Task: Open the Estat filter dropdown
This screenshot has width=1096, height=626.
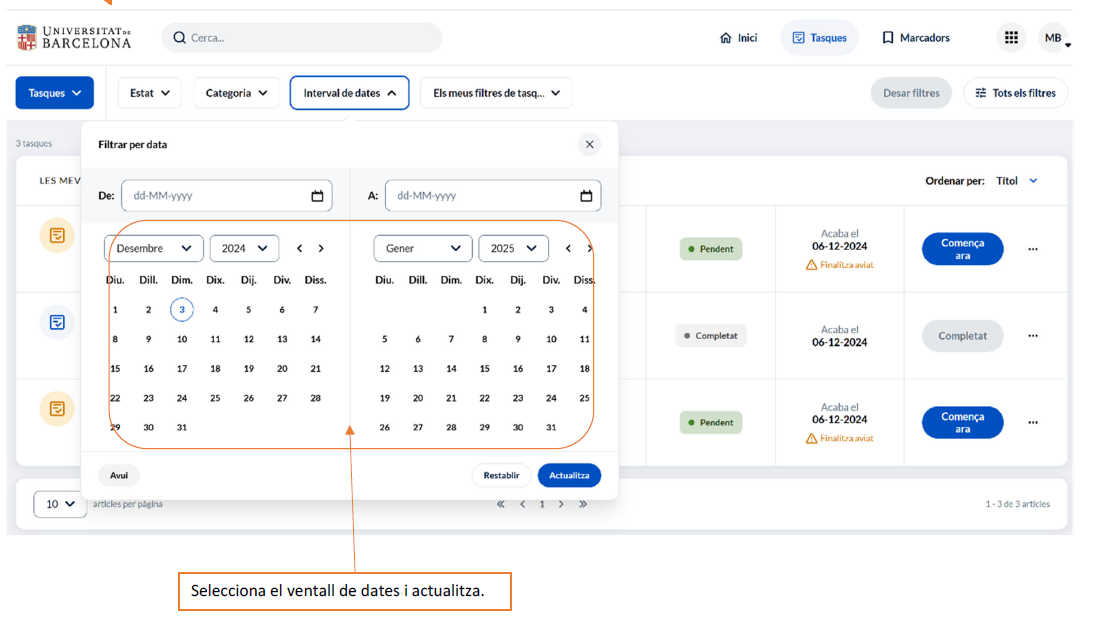Action: 150,93
